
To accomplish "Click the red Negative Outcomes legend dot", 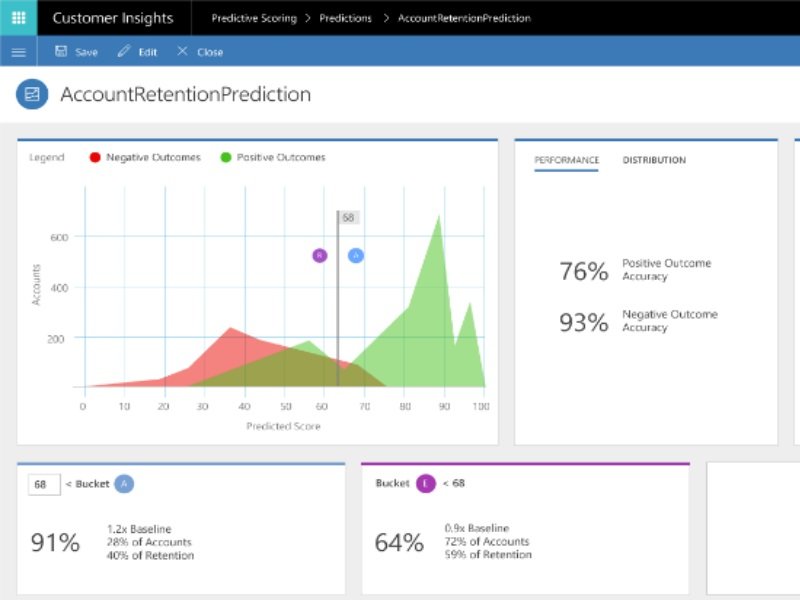I will tap(95, 157).
